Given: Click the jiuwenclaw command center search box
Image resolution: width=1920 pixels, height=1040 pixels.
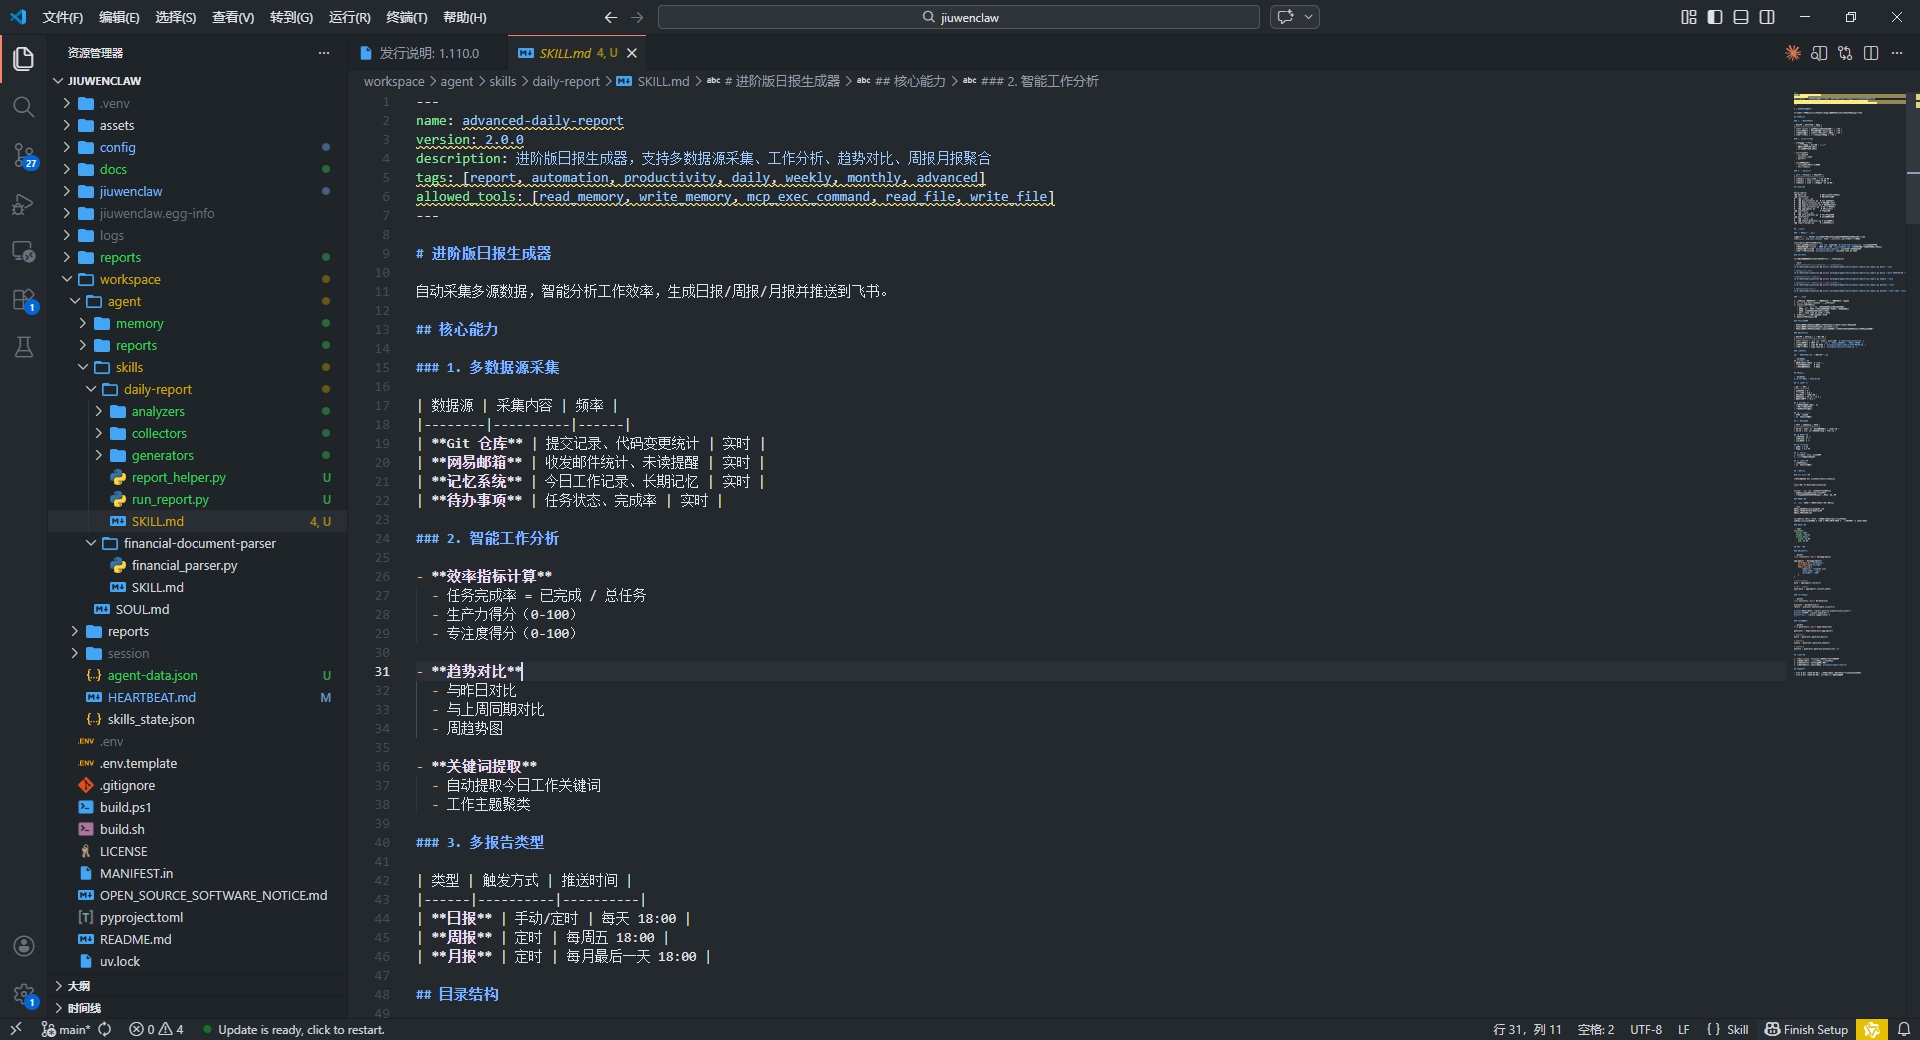Looking at the screenshot, I should [959, 17].
